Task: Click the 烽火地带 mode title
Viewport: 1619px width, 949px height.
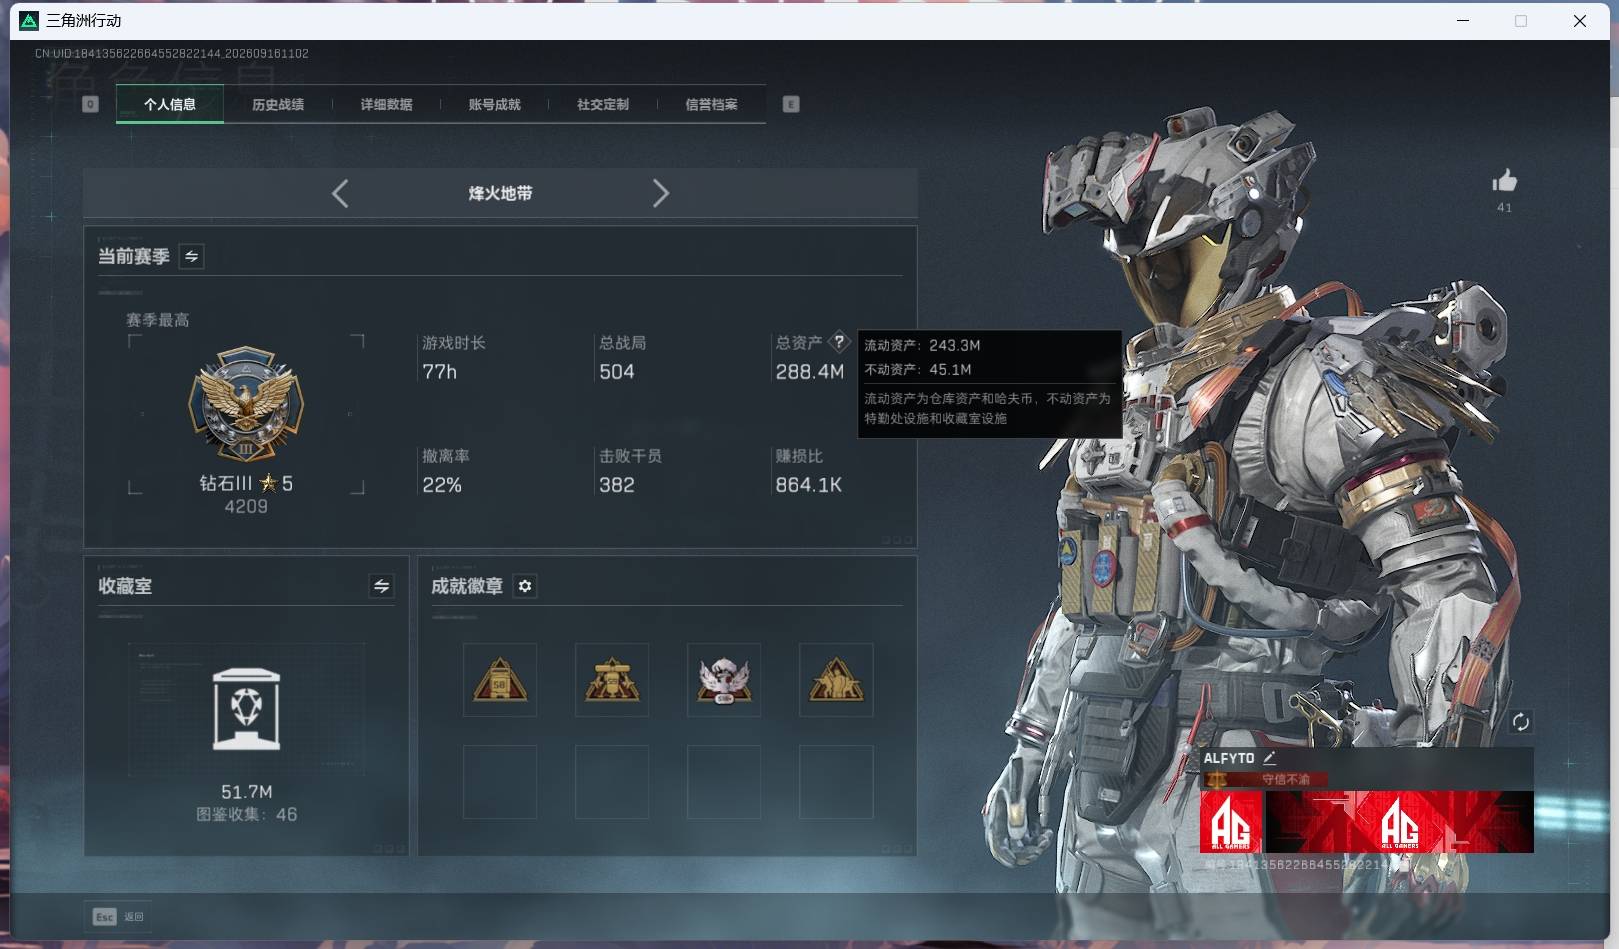Action: point(500,193)
